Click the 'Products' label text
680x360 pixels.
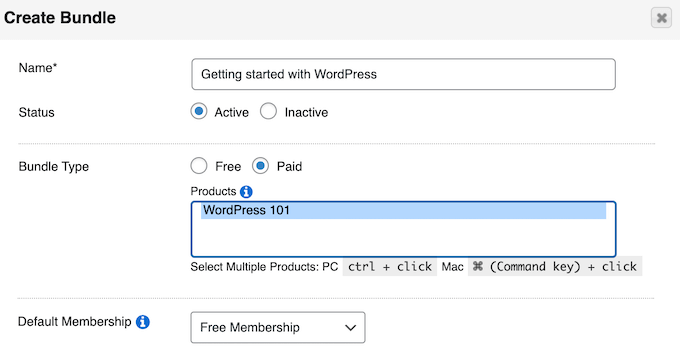[x=213, y=191]
